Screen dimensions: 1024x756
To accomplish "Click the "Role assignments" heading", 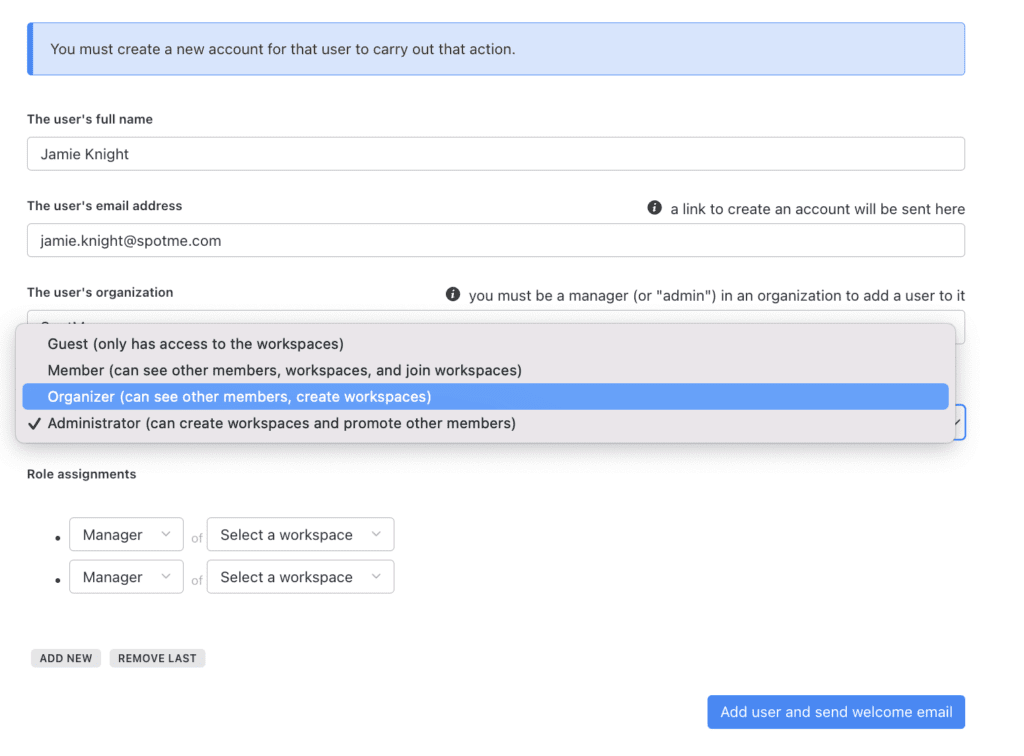I will (x=81, y=474).
